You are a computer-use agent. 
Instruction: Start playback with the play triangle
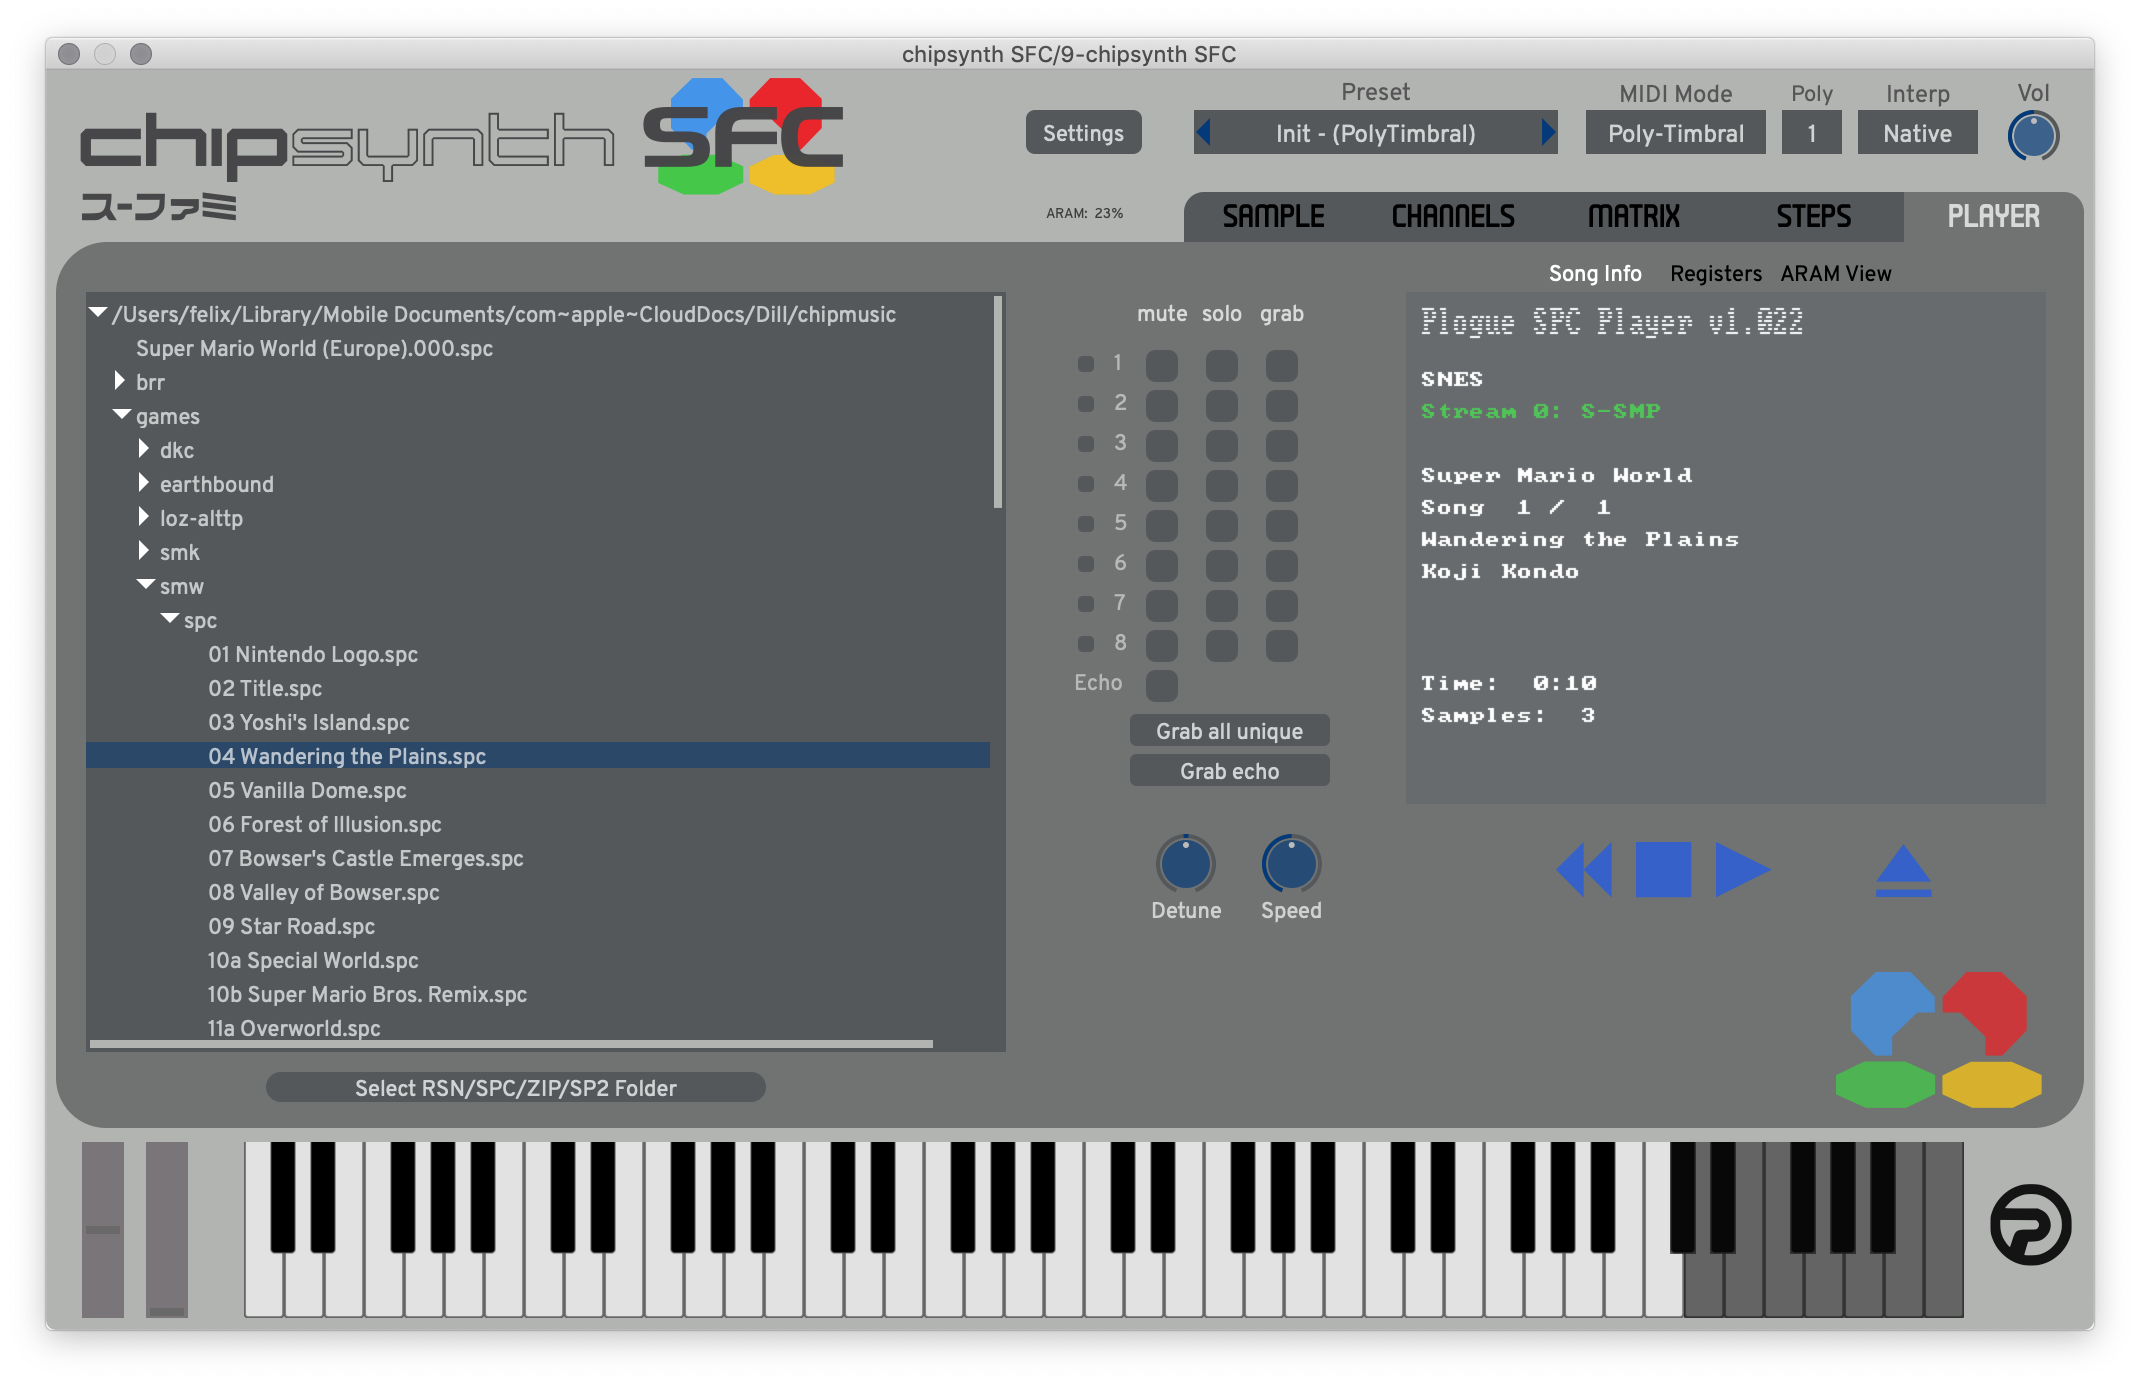tap(1741, 869)
